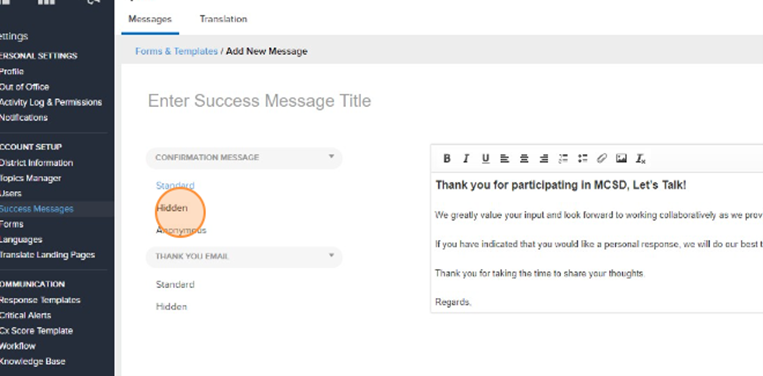This screenshot has width=763, height=376.
Task: Insert bulleted list in editor
Action: 582,158
